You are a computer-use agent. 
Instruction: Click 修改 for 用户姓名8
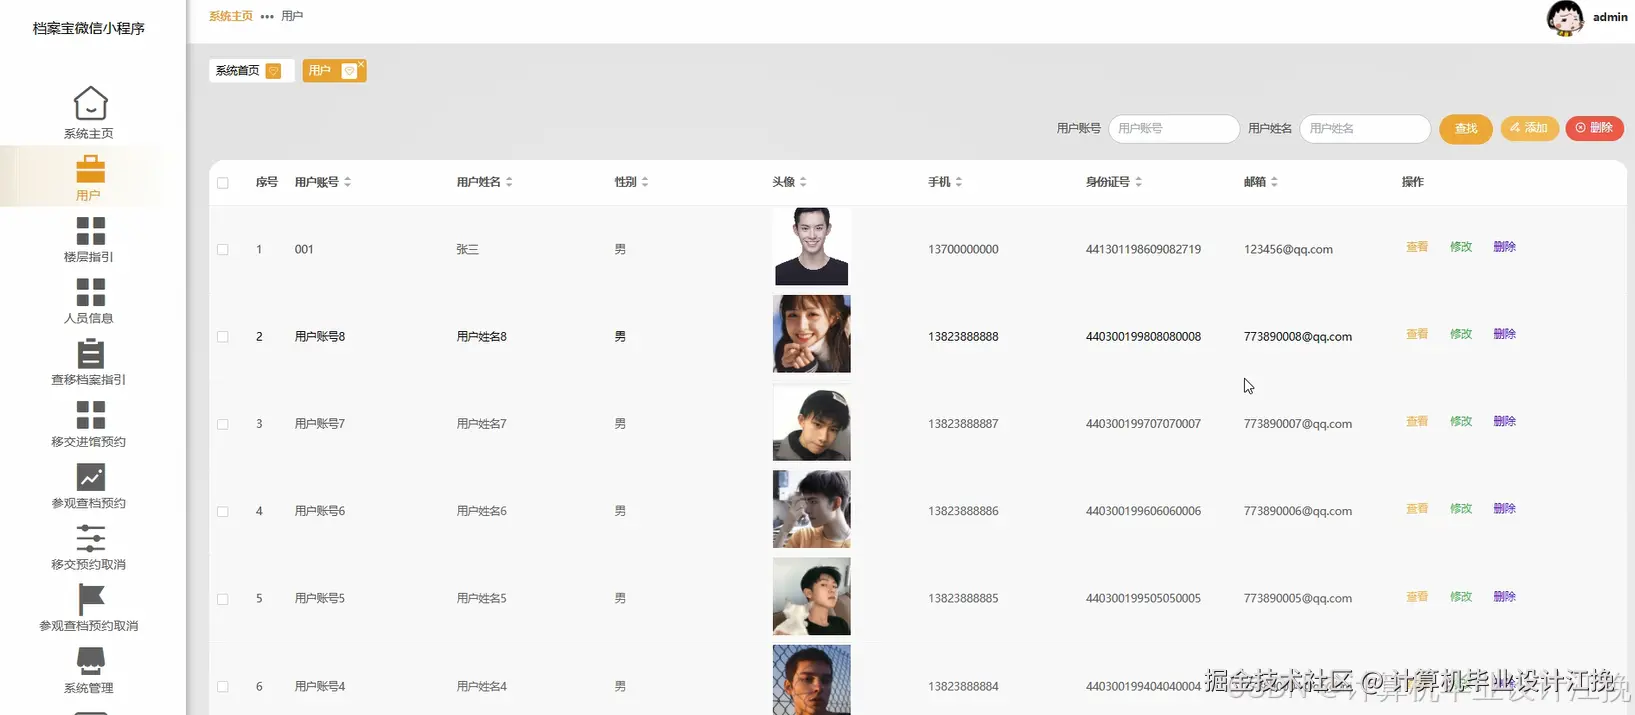tap(1461, 334)
